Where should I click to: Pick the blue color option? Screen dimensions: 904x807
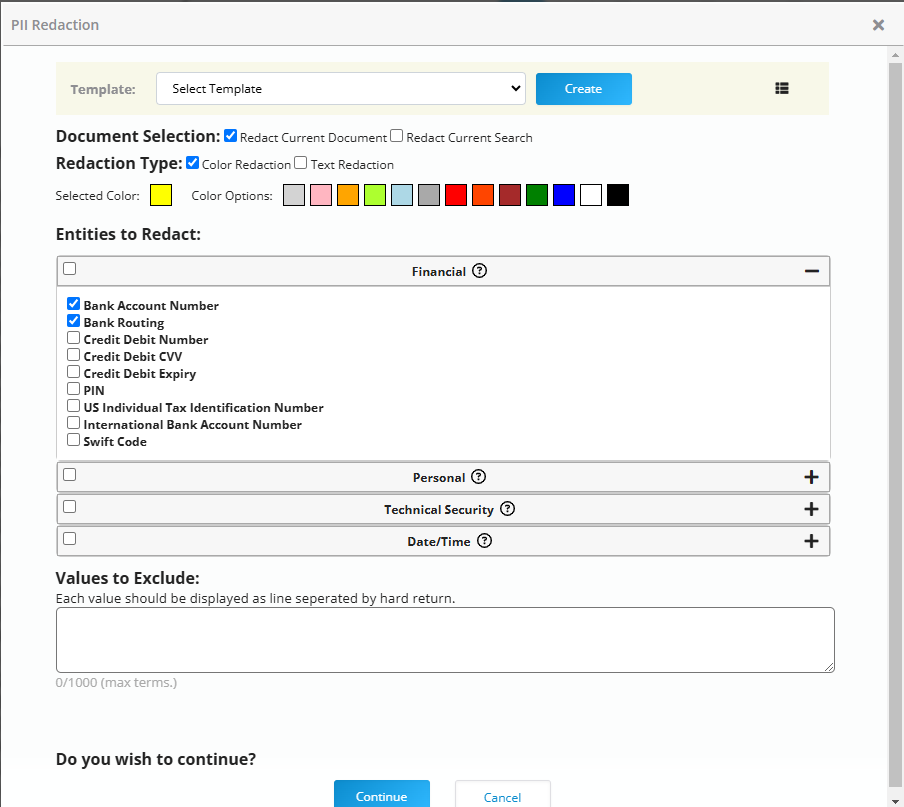point(563,194)
